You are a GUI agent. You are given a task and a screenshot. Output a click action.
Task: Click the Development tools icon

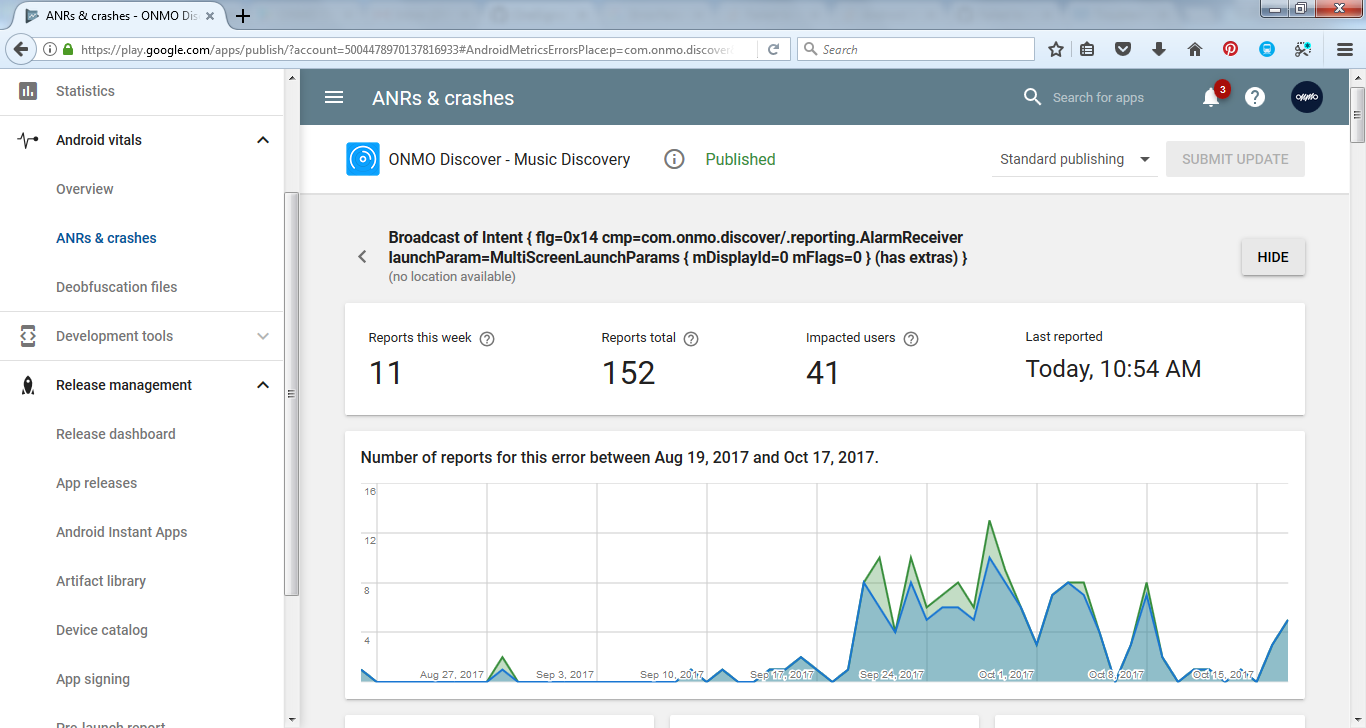point(27,336)
